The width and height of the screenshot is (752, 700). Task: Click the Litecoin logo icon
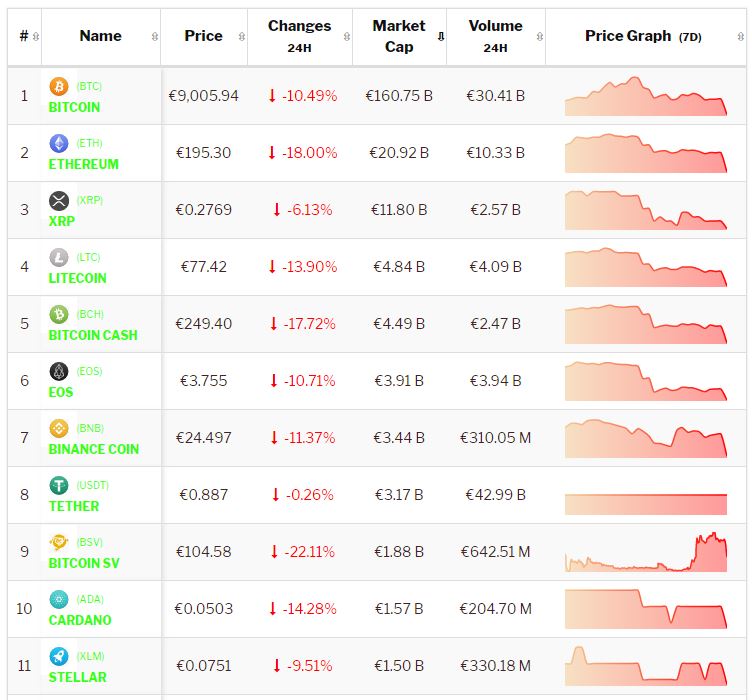pos(59,258)
